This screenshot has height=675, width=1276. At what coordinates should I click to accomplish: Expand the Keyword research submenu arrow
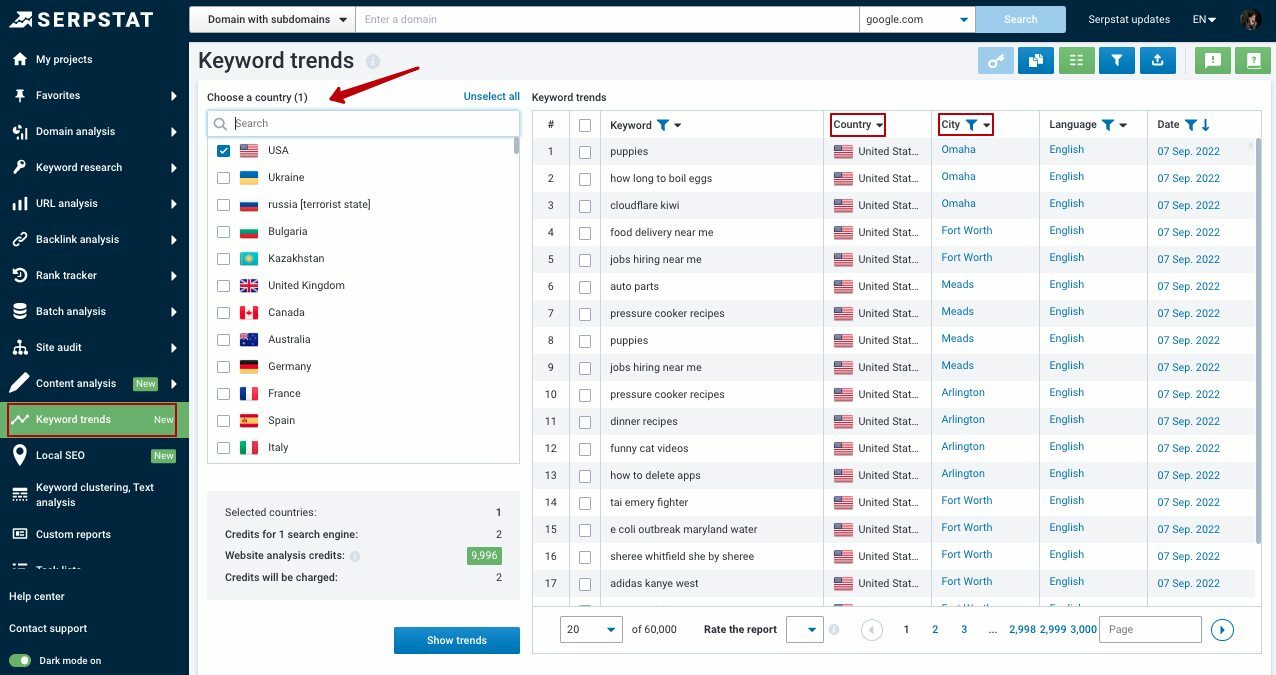click(x=174, y=168)
